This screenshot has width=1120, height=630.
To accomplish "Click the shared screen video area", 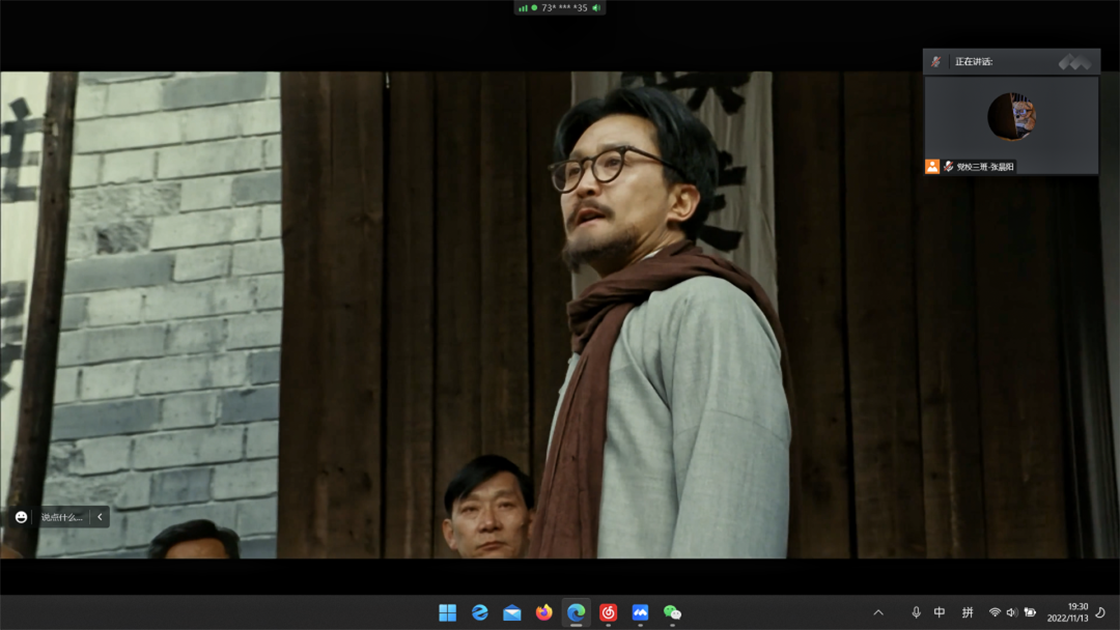I will coord(560,314).
